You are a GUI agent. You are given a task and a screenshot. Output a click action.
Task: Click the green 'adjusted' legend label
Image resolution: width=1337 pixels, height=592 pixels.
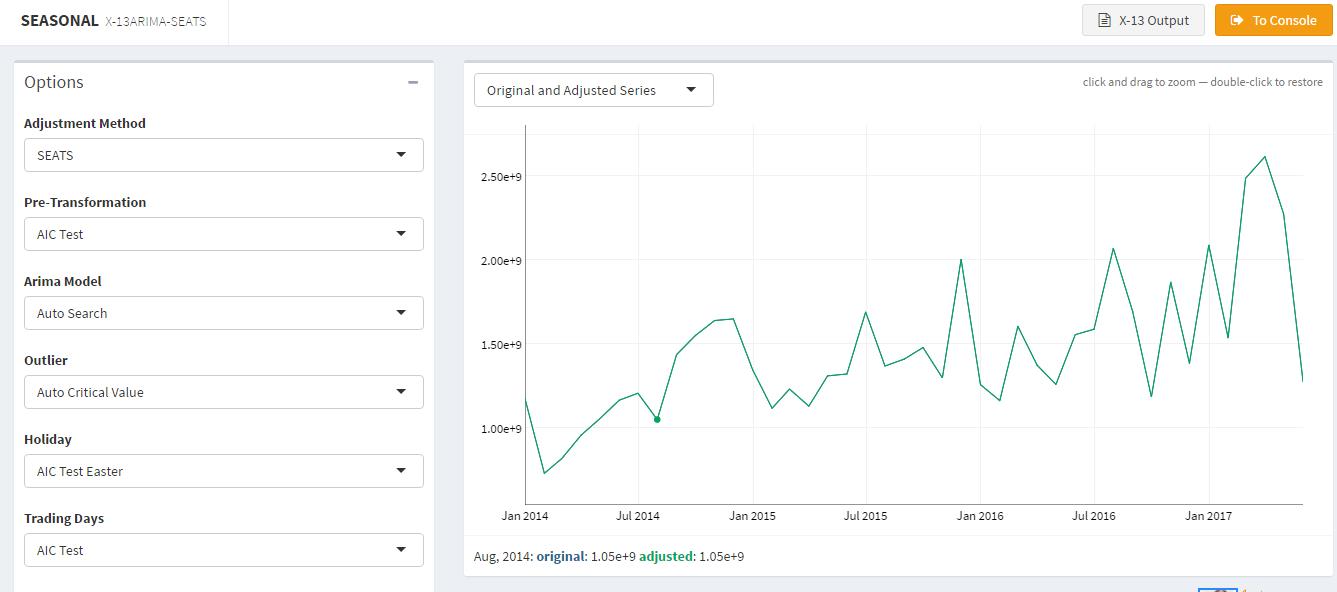(665, 556)
